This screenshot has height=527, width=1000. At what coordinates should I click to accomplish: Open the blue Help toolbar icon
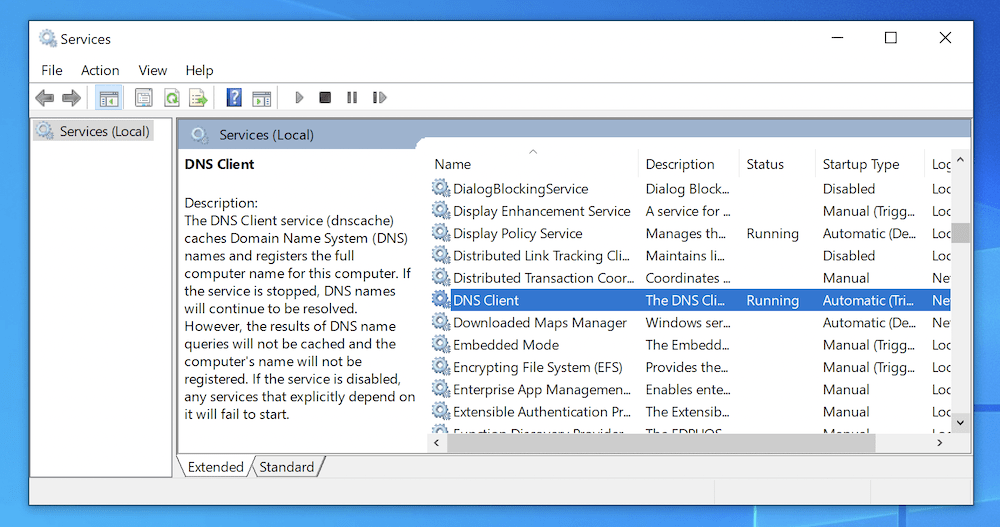(234, 98)
